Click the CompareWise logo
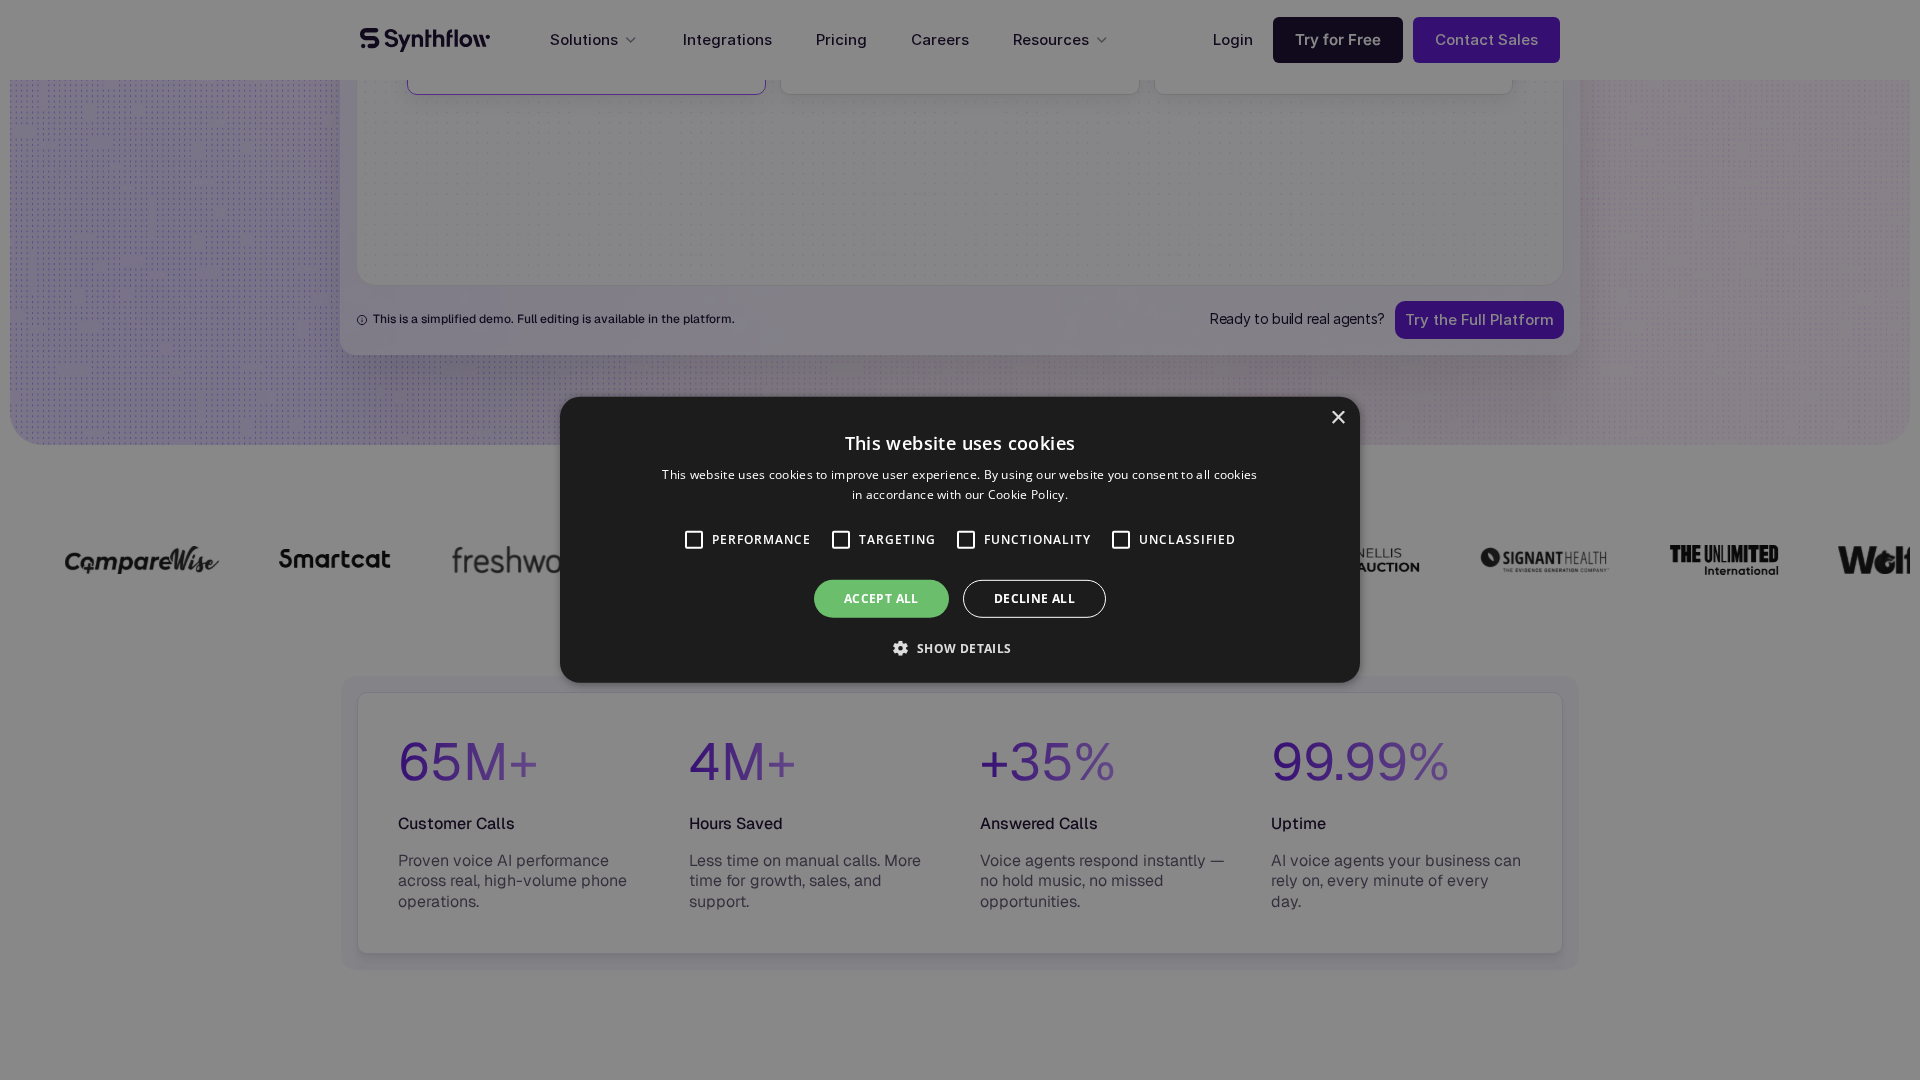Image resolution: width=1920 pixels, height=1080 pixels. point(141,560)
